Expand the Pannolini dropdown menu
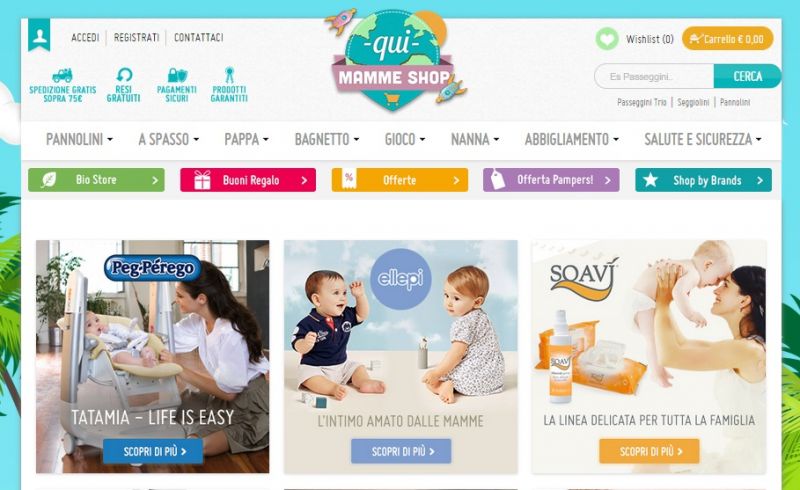This screenshot has width=800, height=490. click(79, 139)
